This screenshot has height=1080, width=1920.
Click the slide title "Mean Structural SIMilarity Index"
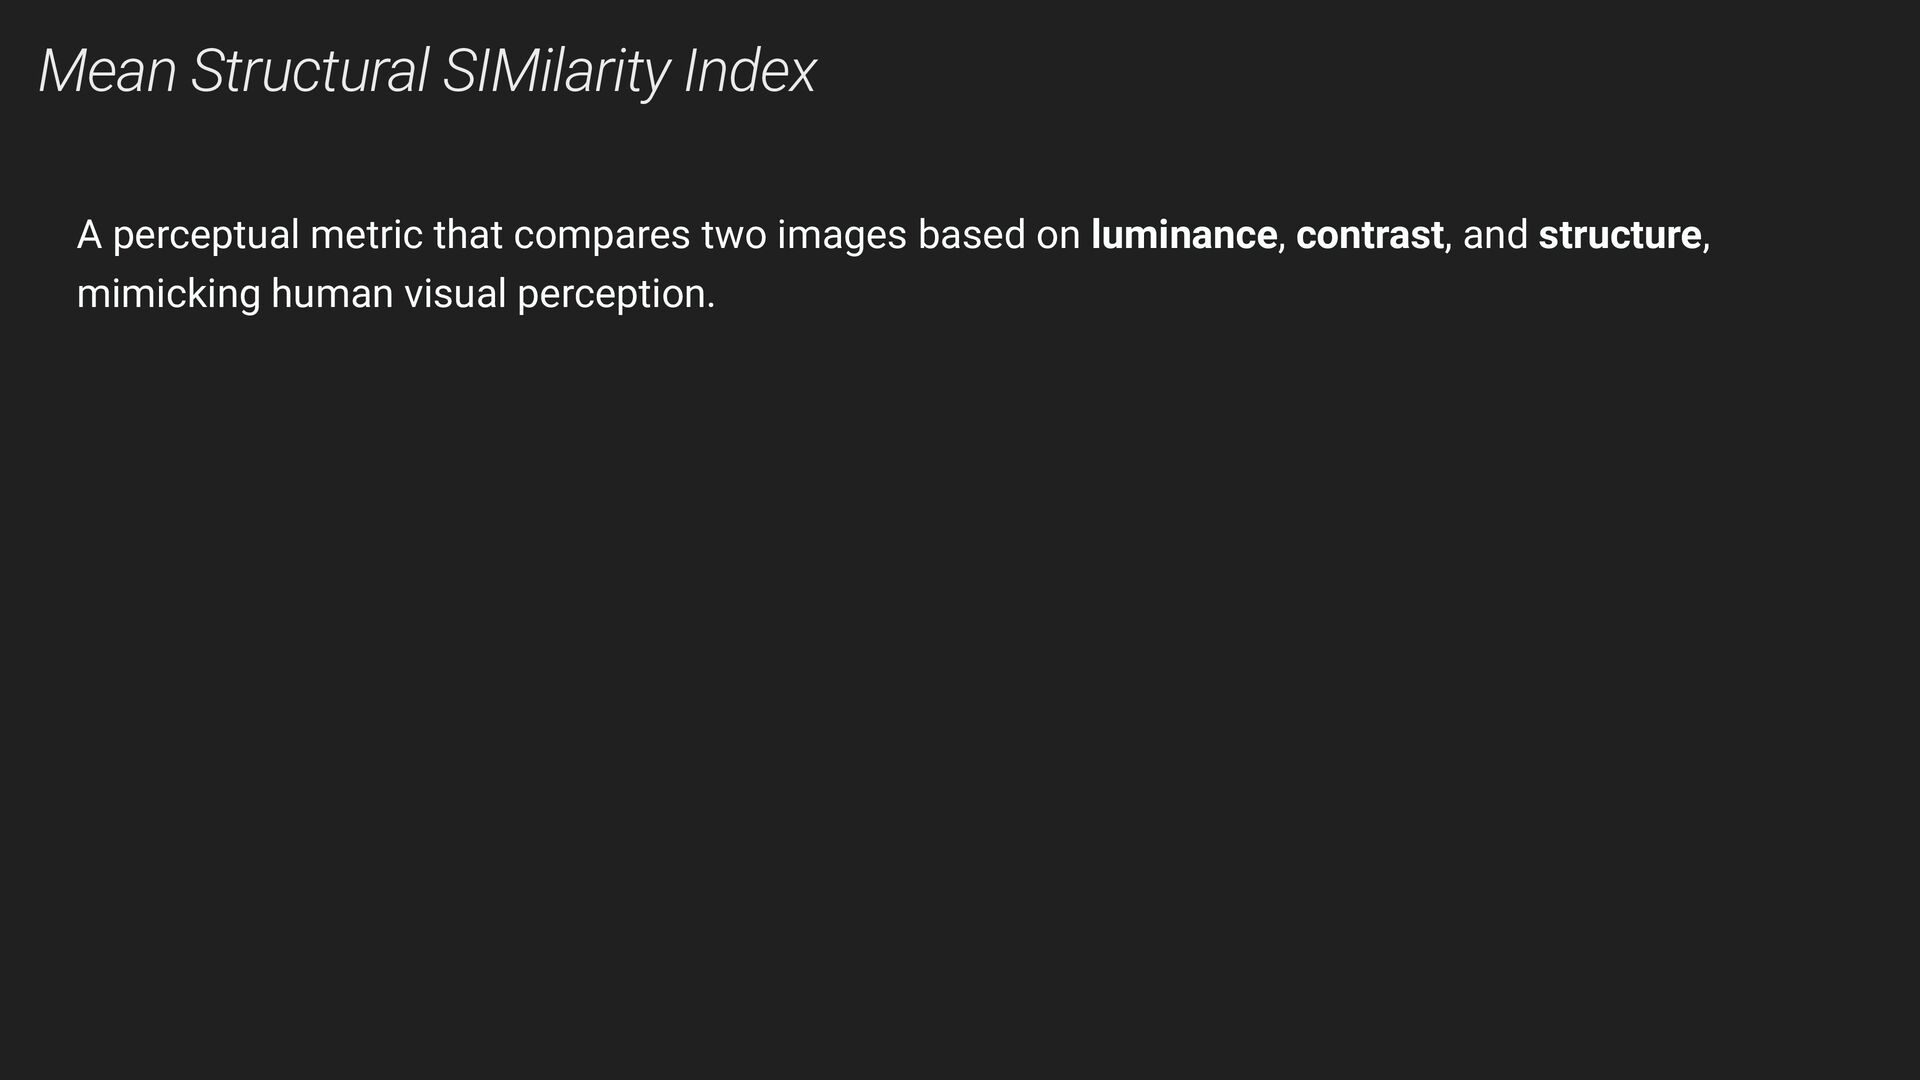pos(427,72)
